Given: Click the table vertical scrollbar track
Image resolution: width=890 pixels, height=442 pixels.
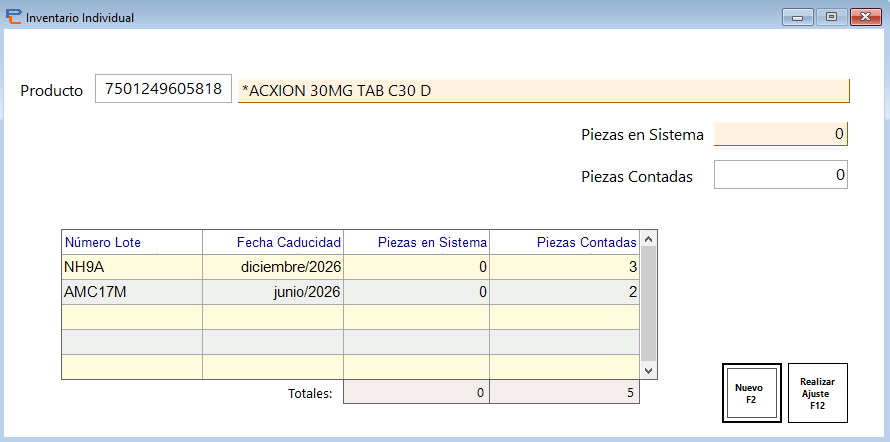Looking at the screenshot, I should [x=649, y=304].
